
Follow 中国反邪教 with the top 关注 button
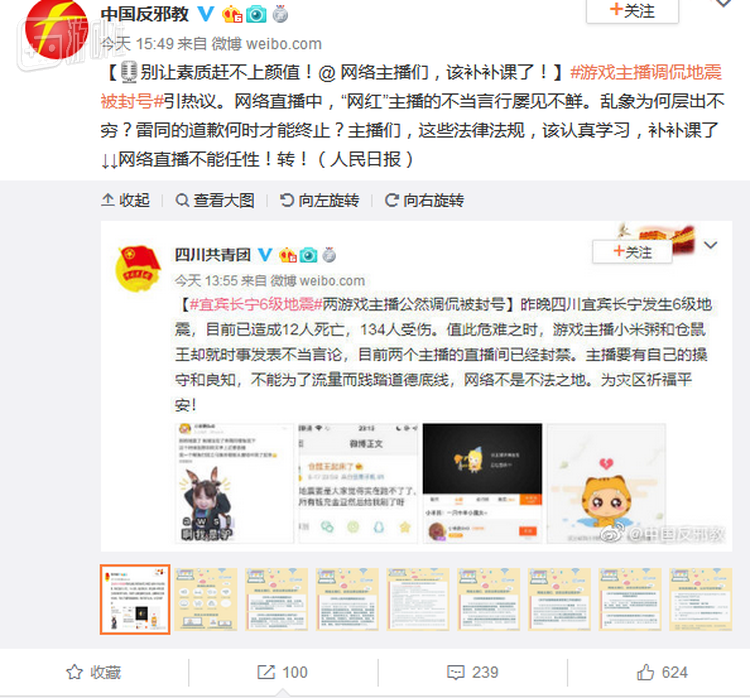click(x=632, y=11)
